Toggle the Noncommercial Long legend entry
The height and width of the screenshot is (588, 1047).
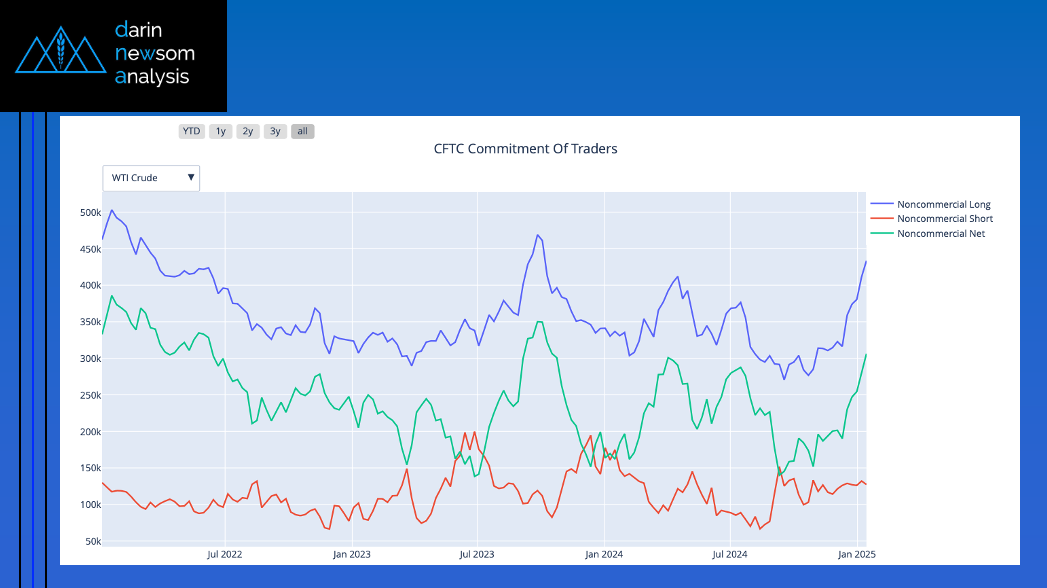pyautogui.click(x=943, y=204)
